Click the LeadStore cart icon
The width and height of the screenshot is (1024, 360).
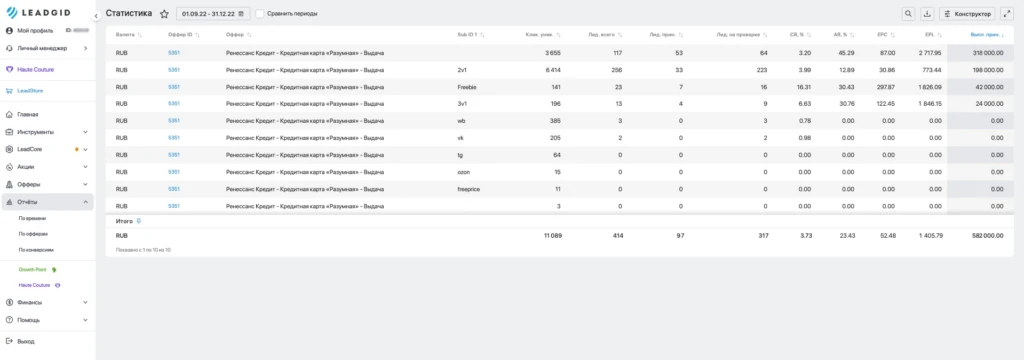[9, 91]
